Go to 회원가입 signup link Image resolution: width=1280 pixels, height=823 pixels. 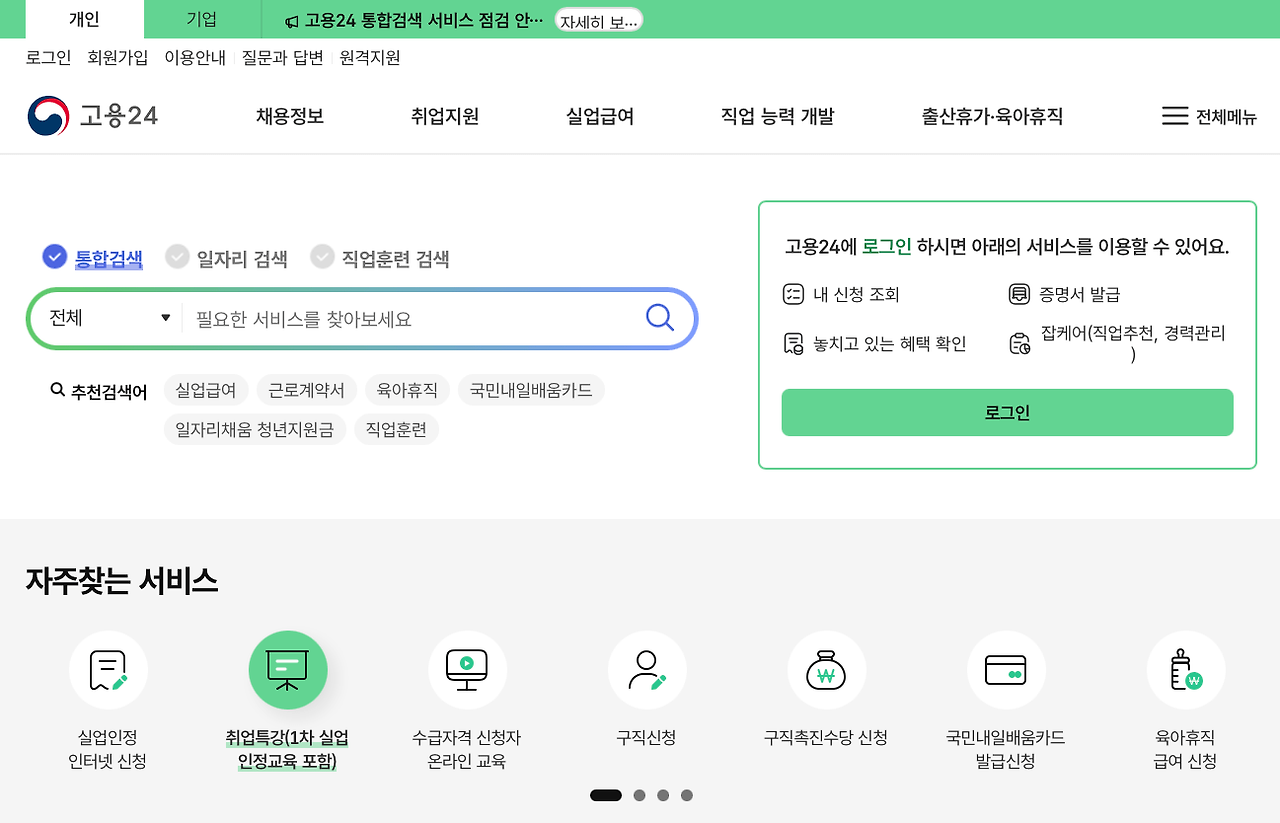[118, 57]
